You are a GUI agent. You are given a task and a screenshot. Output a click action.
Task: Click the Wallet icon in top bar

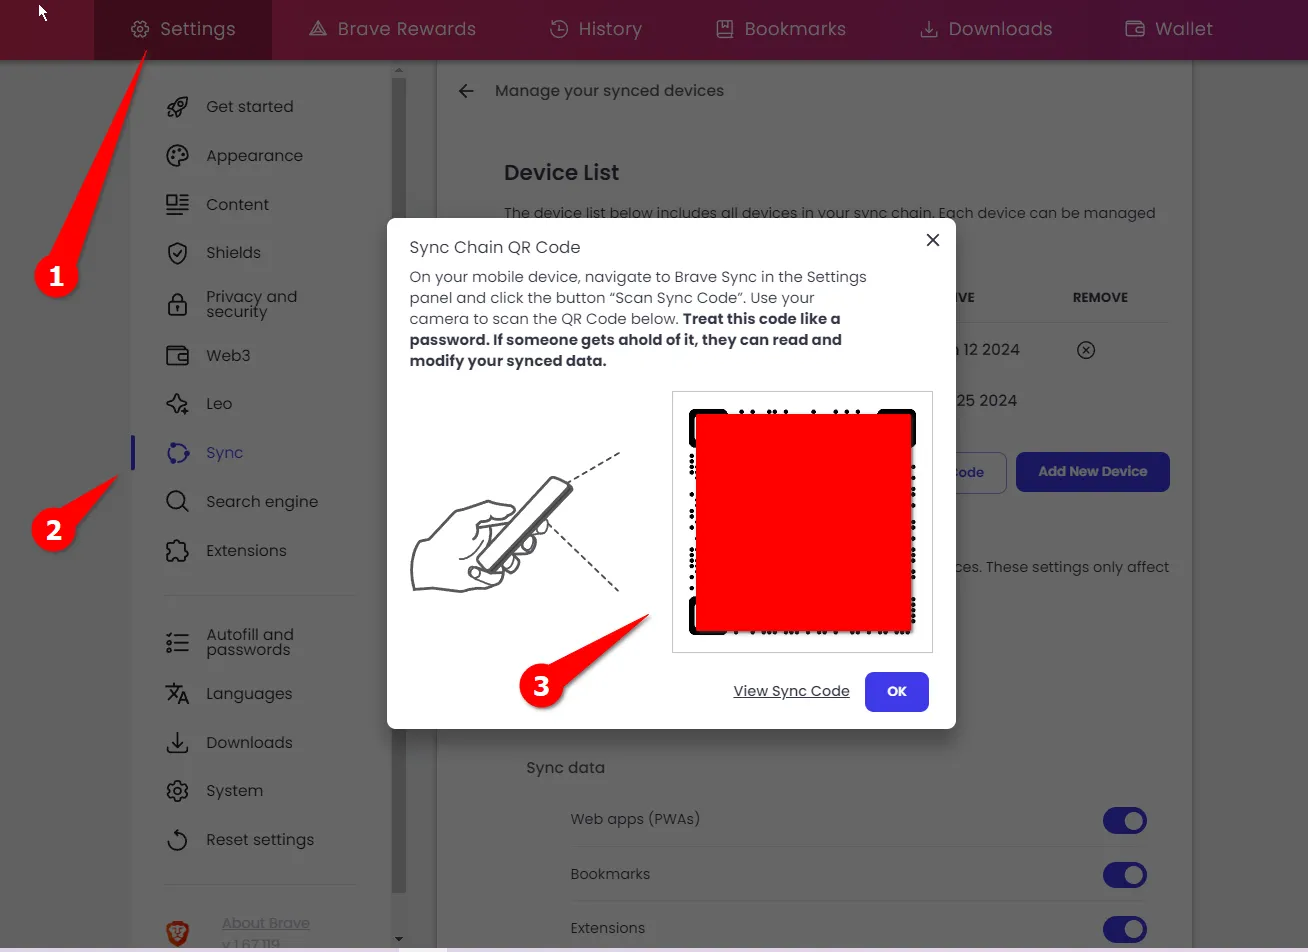pos(1135,29)
